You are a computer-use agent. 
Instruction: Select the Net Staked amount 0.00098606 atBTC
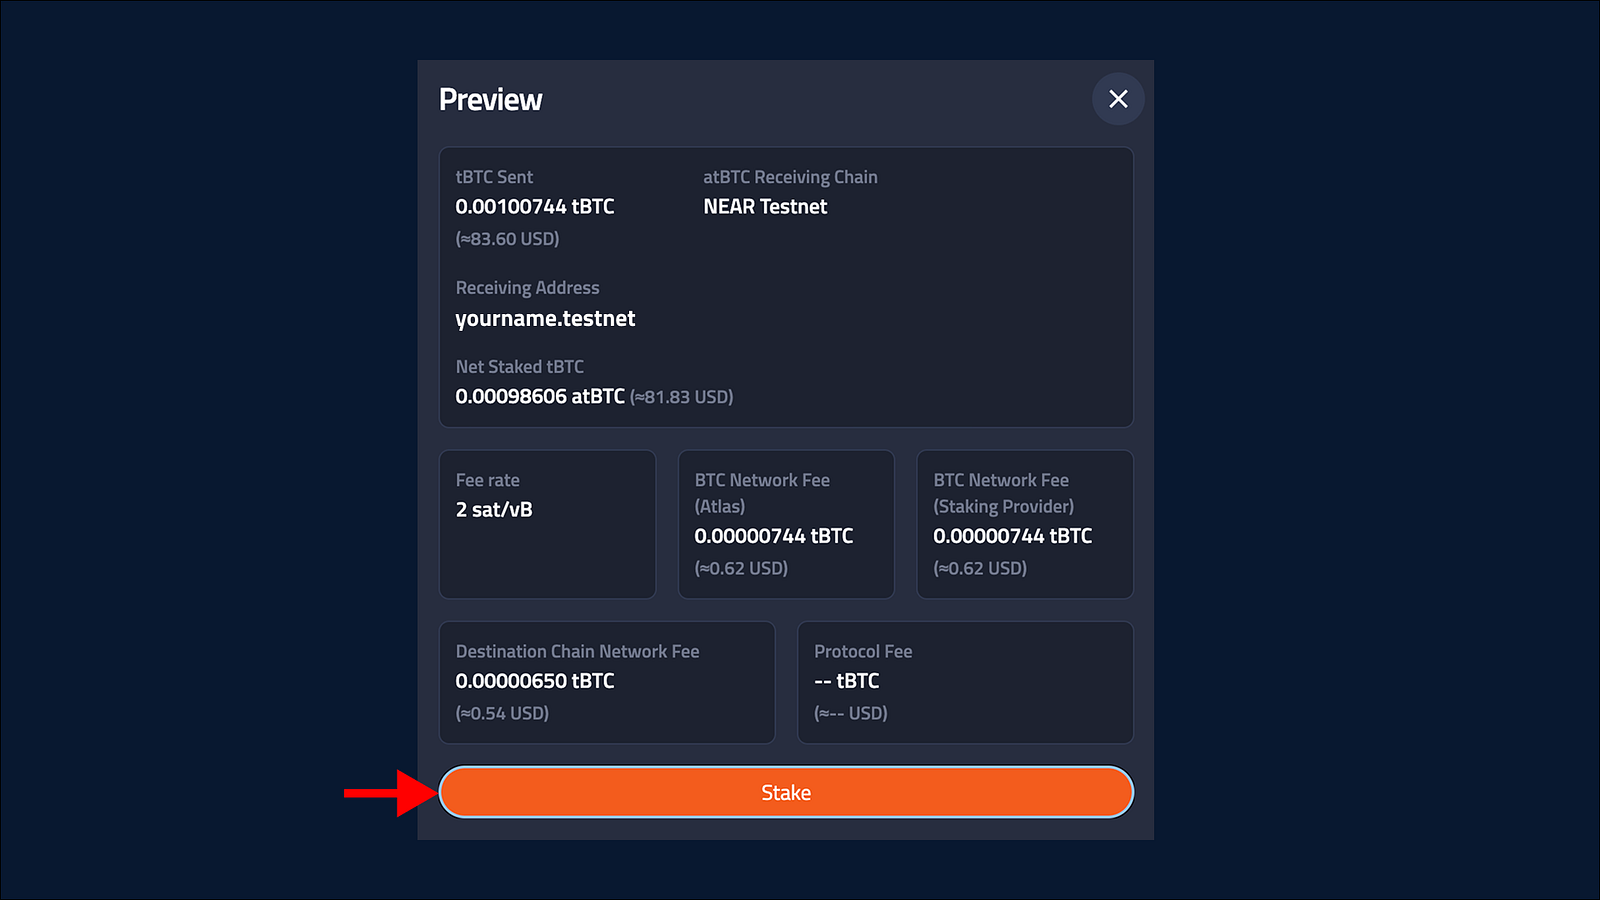pos(540,397)
